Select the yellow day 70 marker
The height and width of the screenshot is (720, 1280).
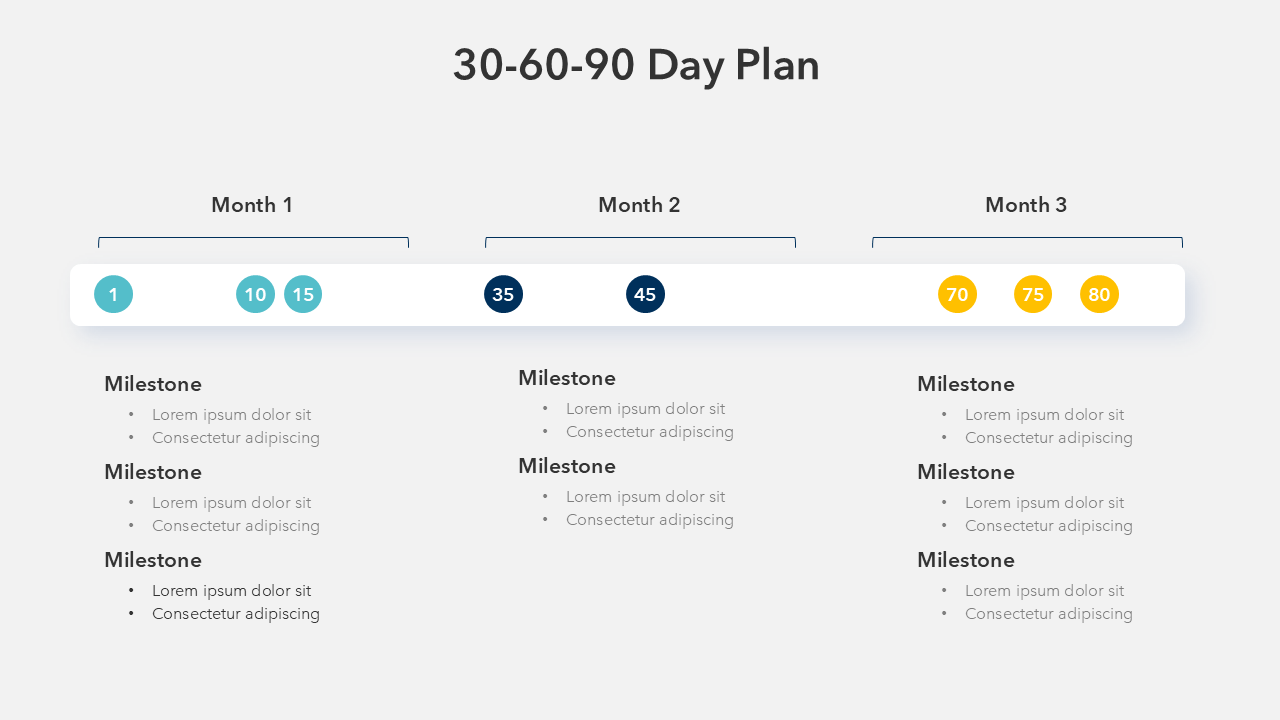[x=957, y=294]
